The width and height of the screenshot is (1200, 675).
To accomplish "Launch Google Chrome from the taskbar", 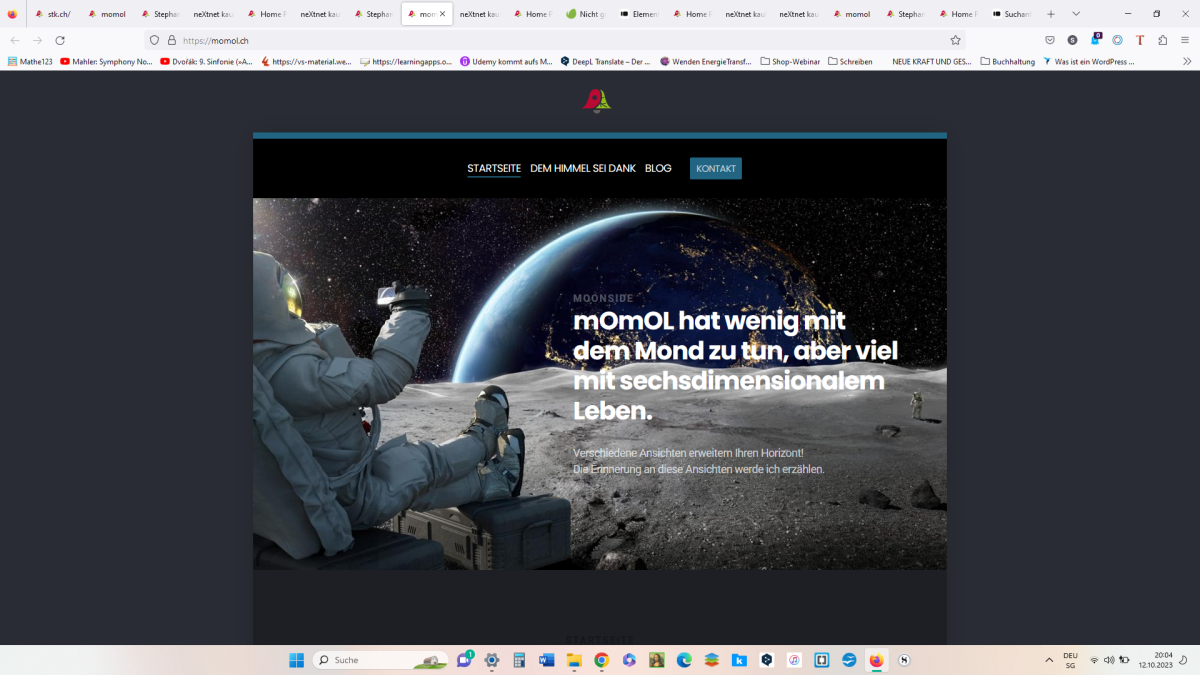I will click(x=601, y=660).
